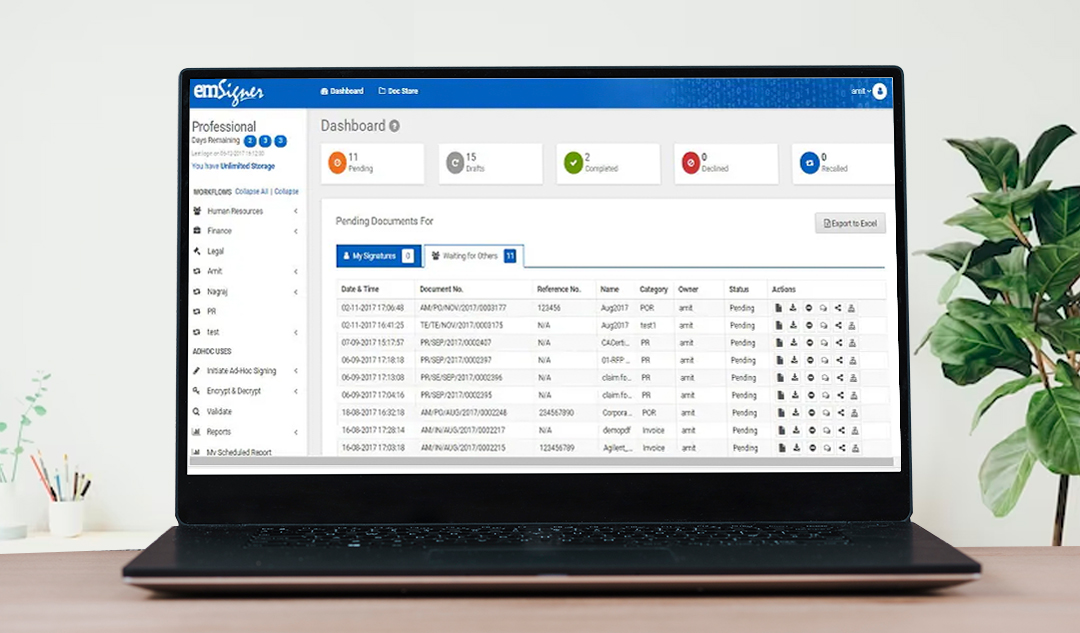Screen dimensions: 1080x633
Task: Click the Export to Excel button
Action: pyautogui.click(x=850, y=223)
